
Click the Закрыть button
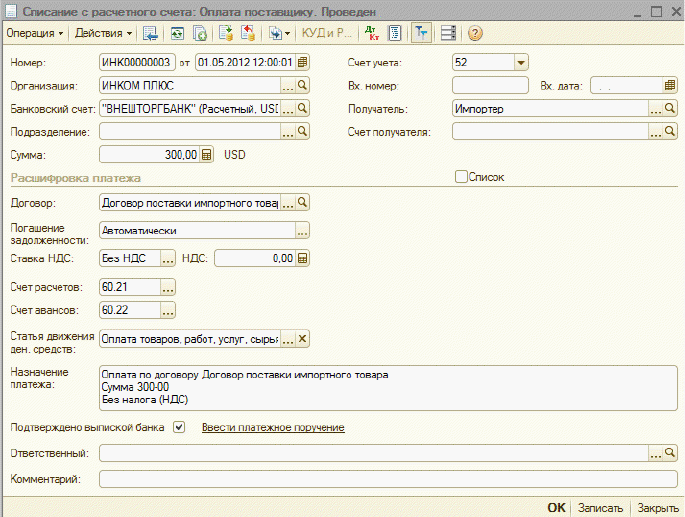coord(658,507)
